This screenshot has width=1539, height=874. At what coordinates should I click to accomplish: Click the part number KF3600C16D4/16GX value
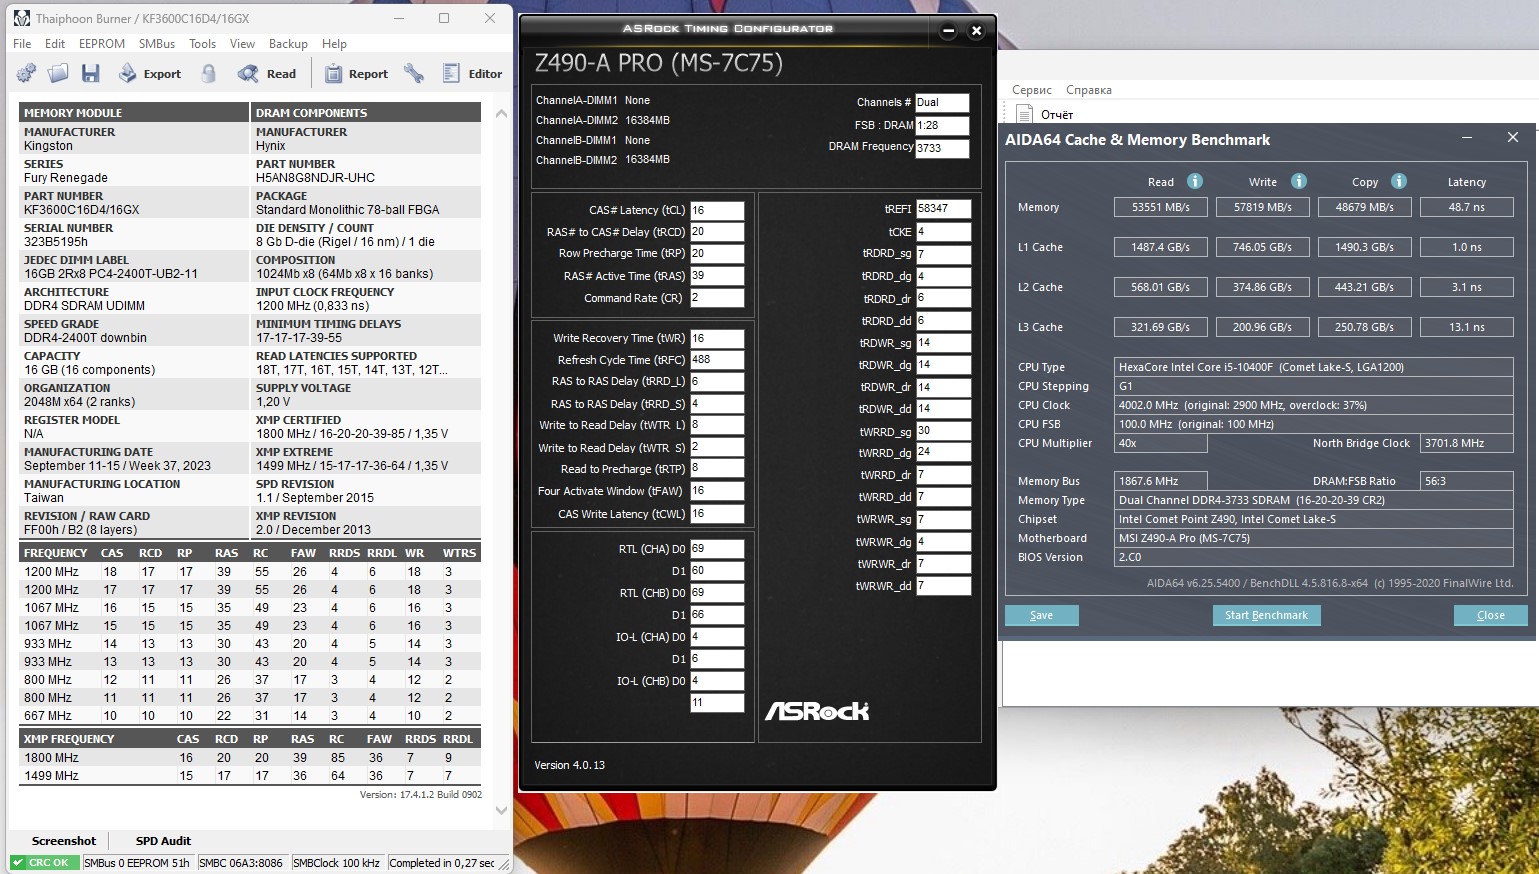coord(82,210)
